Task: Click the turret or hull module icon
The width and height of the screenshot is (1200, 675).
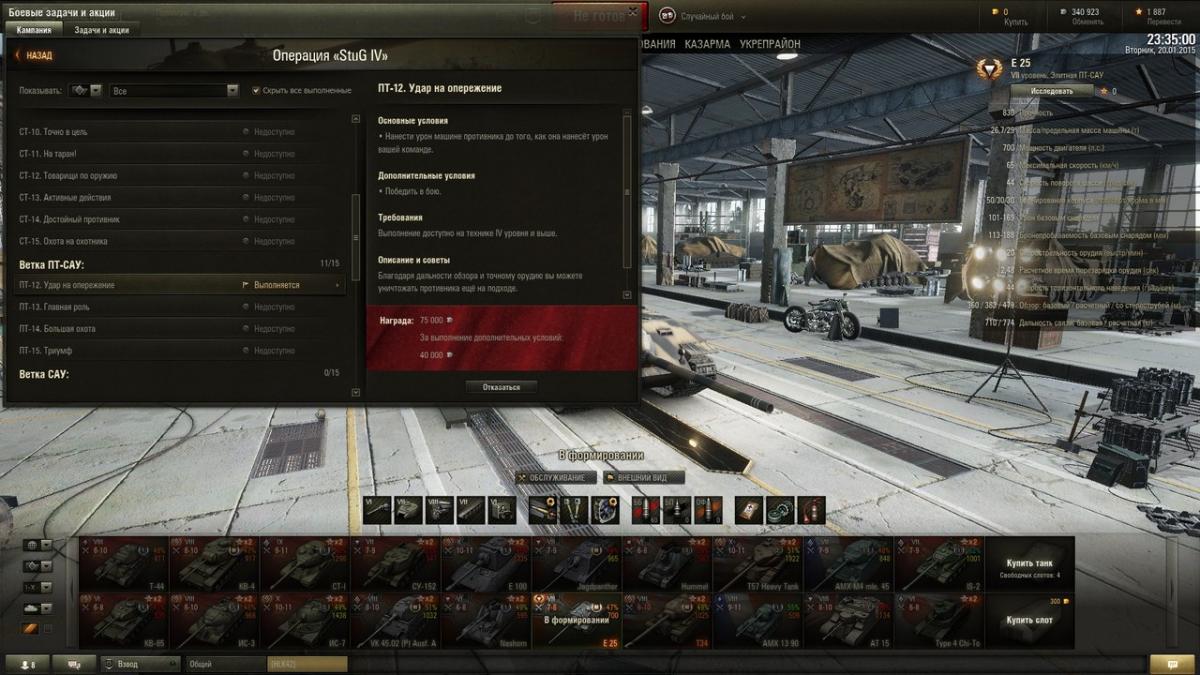Action: tap(408, 509)
